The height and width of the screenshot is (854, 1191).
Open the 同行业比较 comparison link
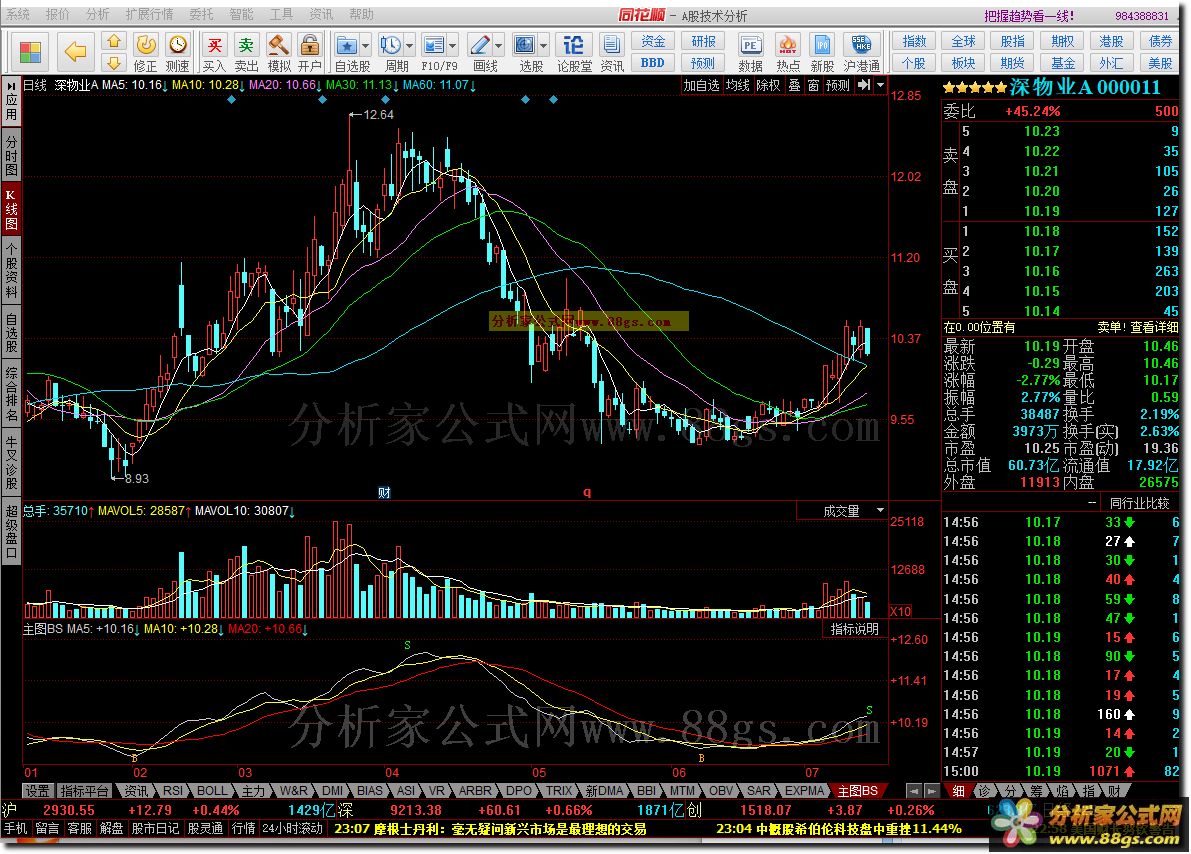[x=1139, y=503]
